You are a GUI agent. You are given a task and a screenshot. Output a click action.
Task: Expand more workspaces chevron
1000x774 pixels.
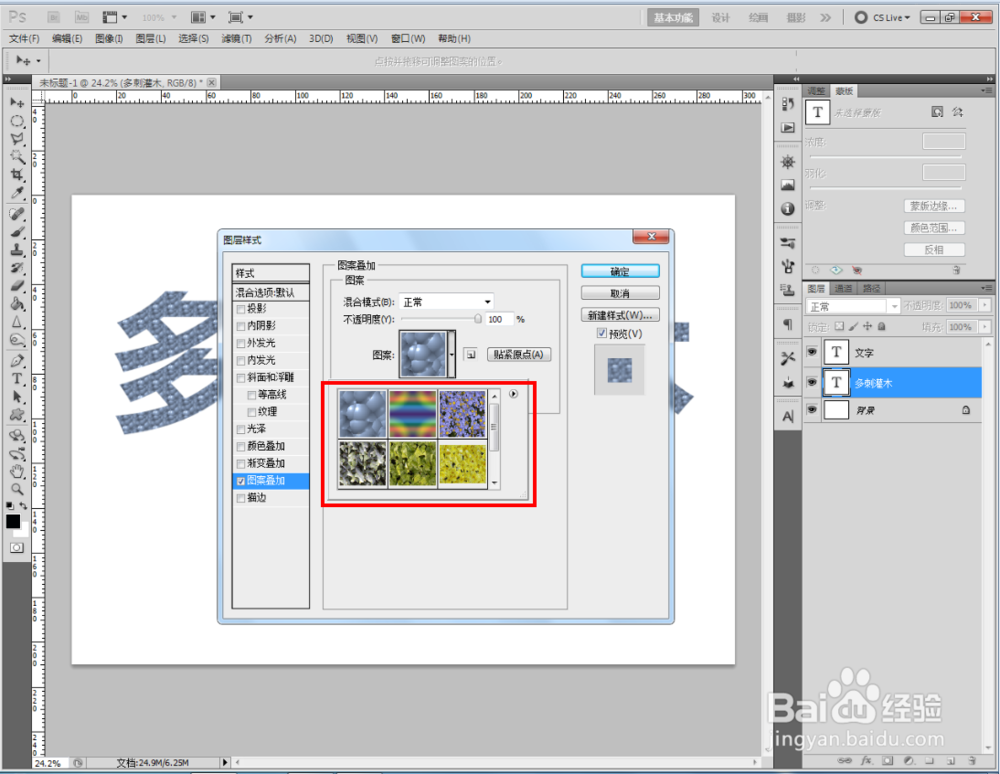pos(826,18)
